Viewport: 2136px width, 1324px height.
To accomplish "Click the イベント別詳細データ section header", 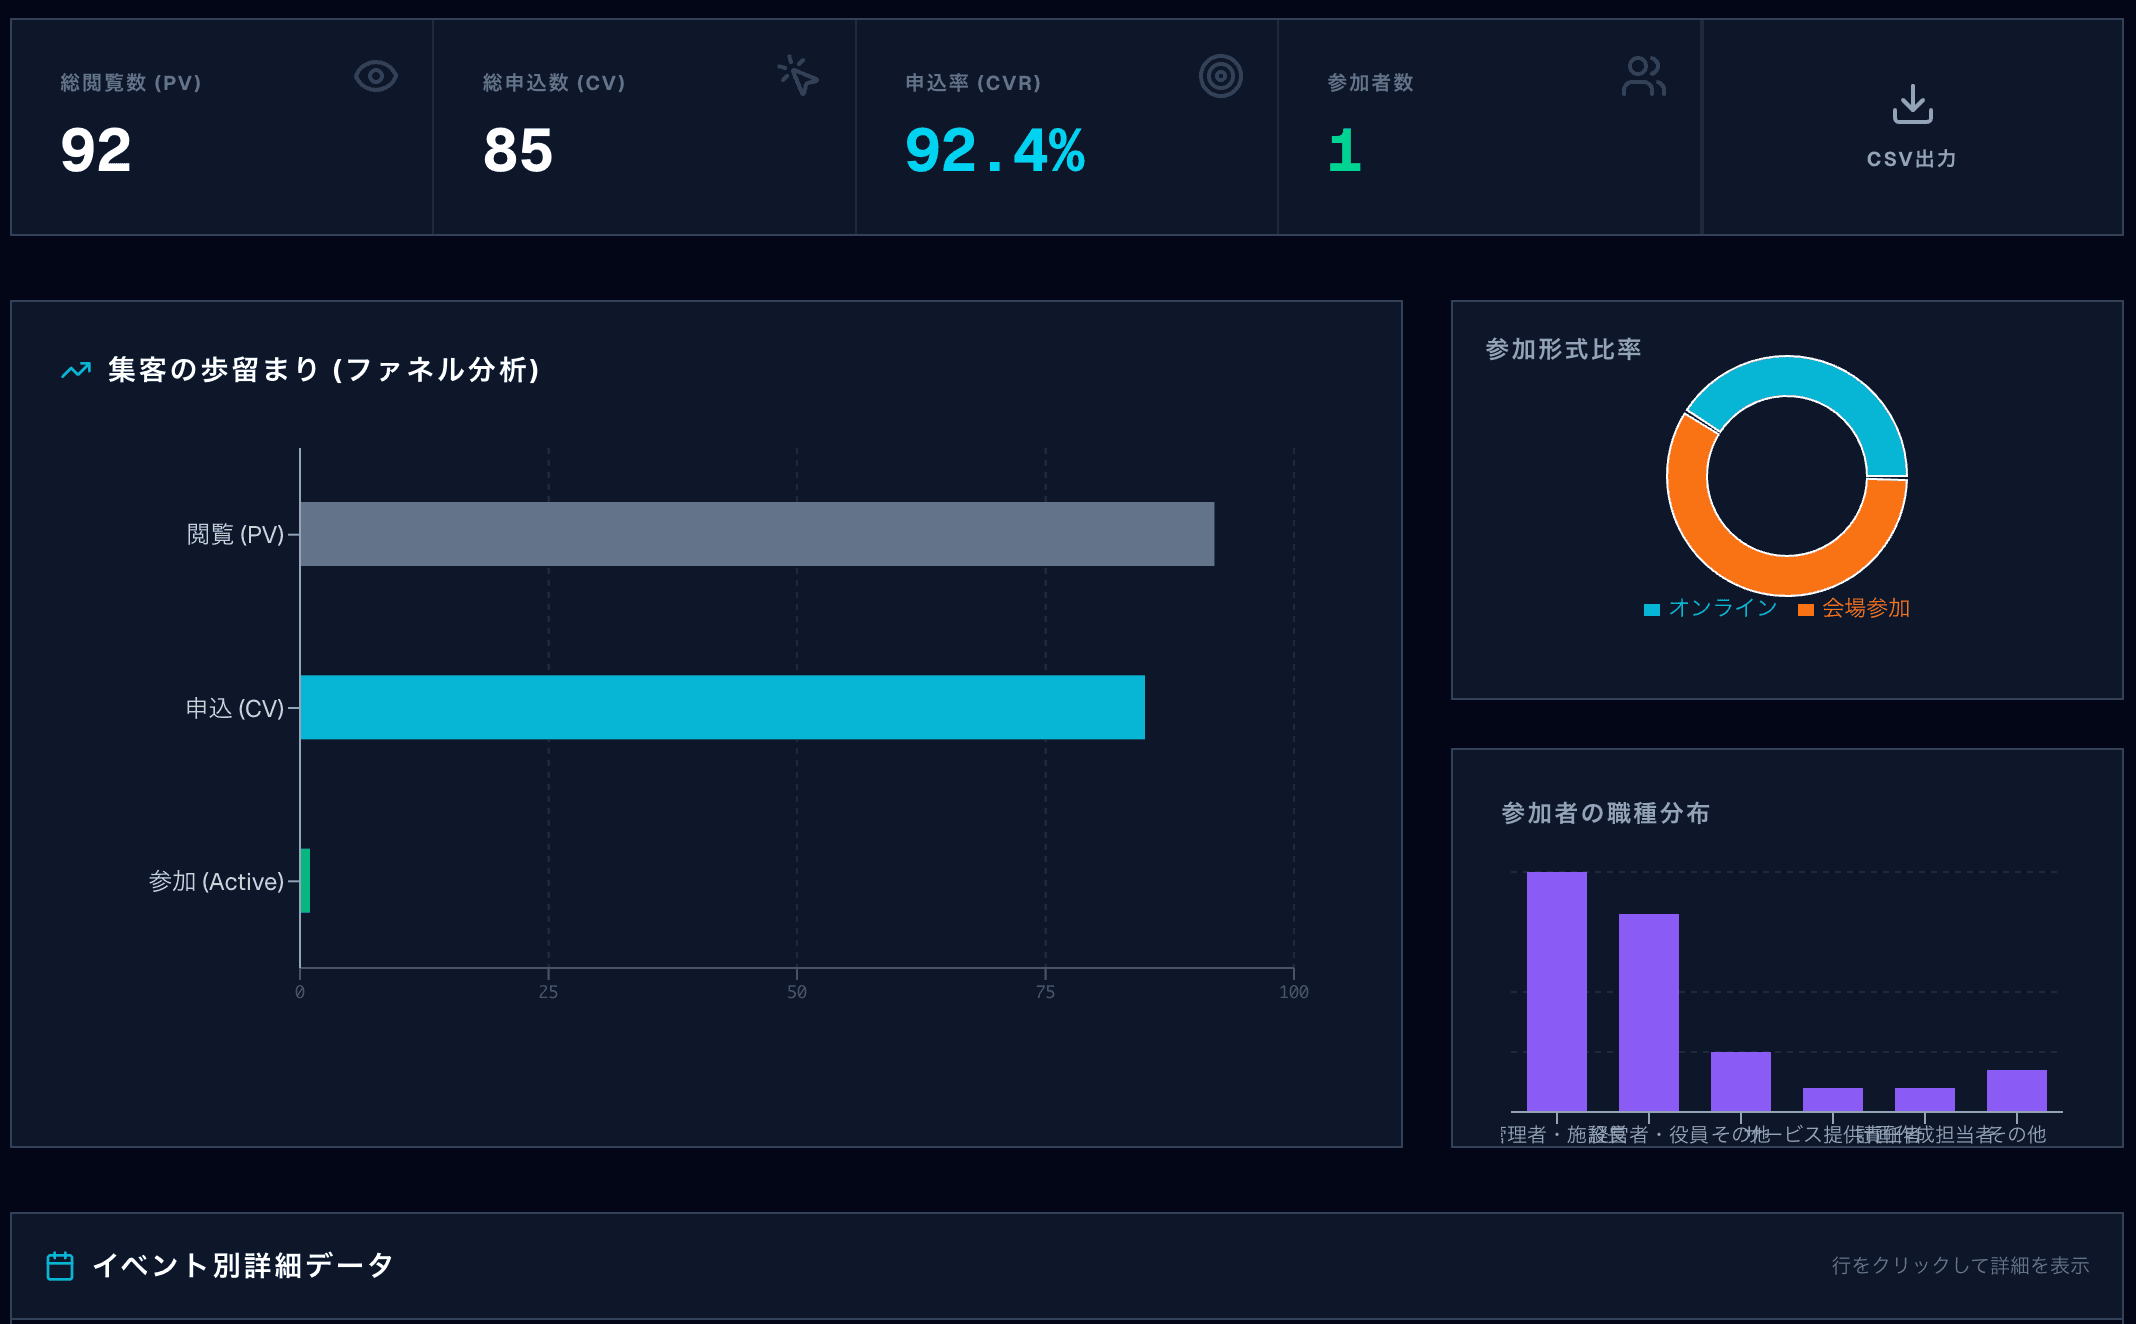I will pos(242,1266).
